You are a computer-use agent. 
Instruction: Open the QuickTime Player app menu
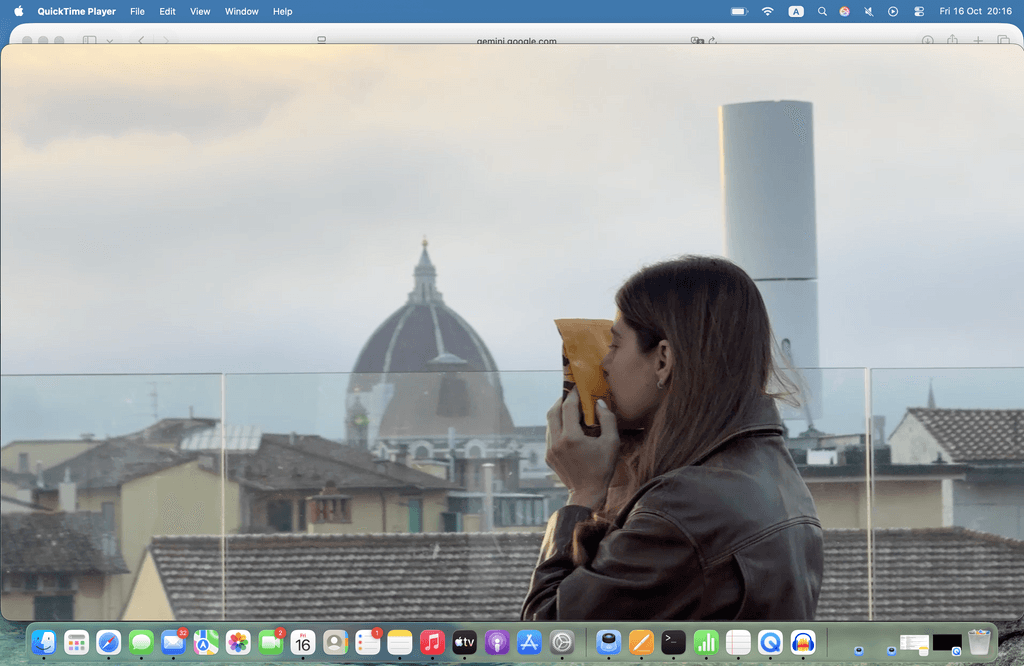(76, 12)
